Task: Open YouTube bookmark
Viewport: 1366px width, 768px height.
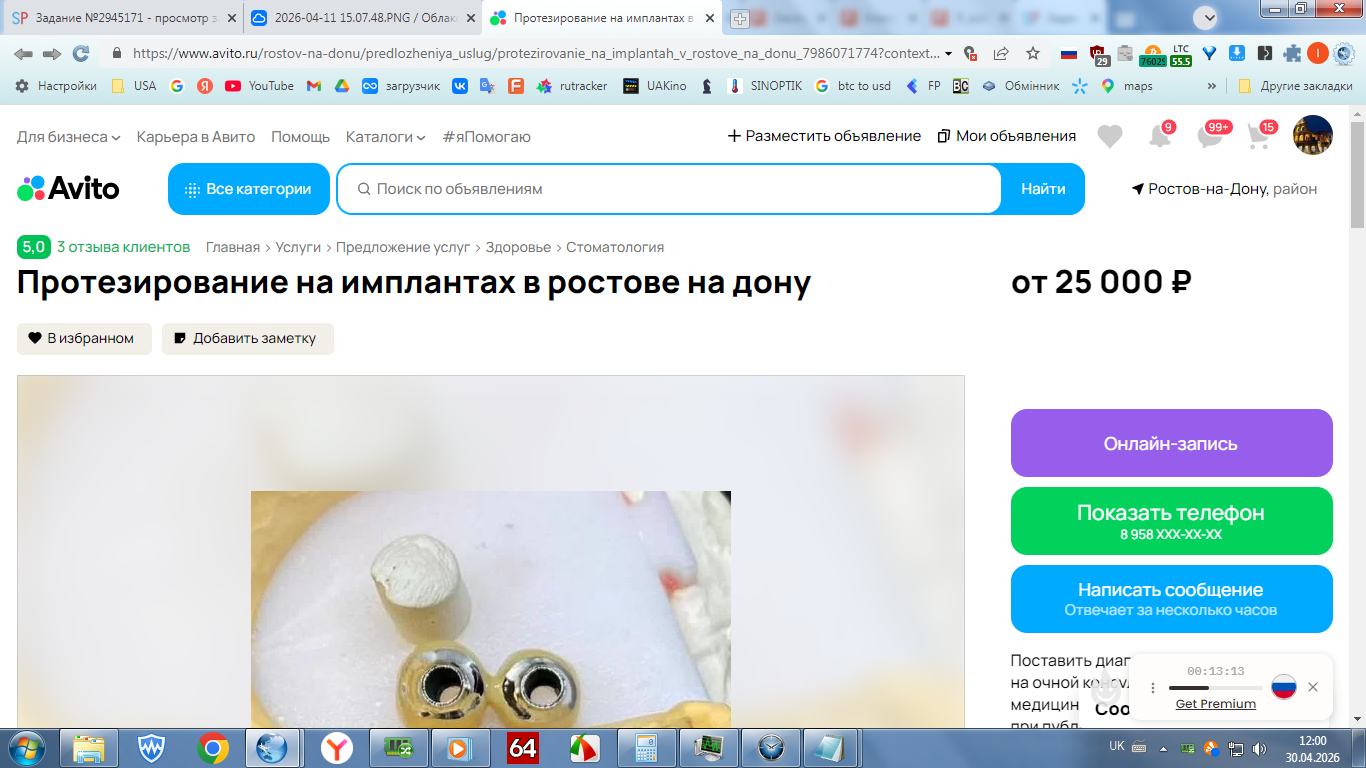Action: (x=260, y=86)
